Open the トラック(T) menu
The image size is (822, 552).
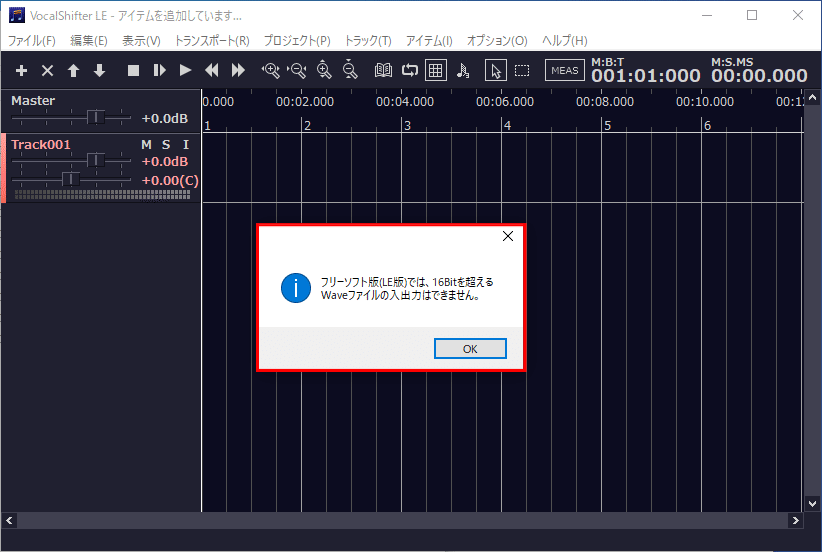point(368,40)
